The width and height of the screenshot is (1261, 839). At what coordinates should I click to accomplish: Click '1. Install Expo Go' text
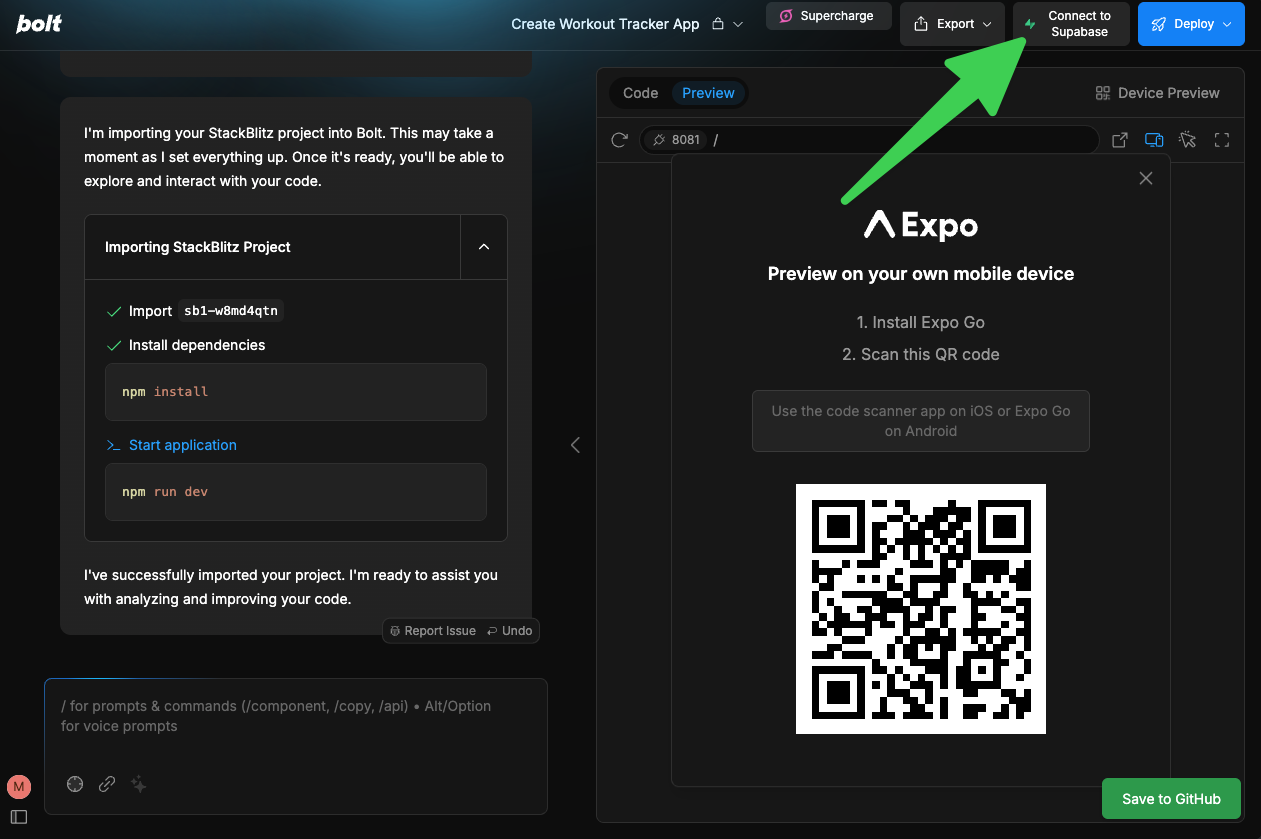(x=921, y=322)
